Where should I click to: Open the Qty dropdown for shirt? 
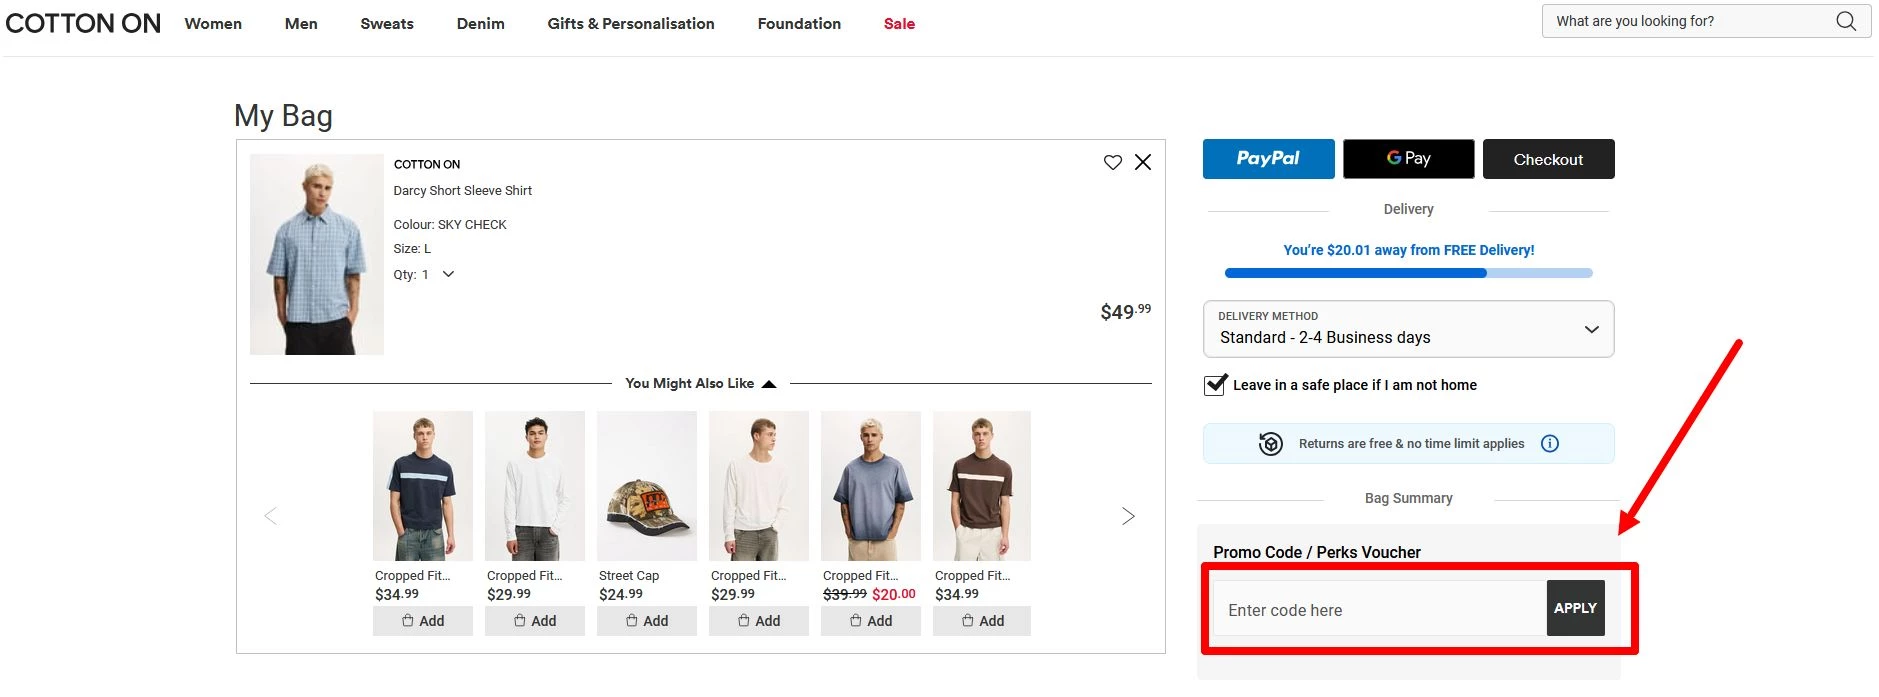coord(448,275)
